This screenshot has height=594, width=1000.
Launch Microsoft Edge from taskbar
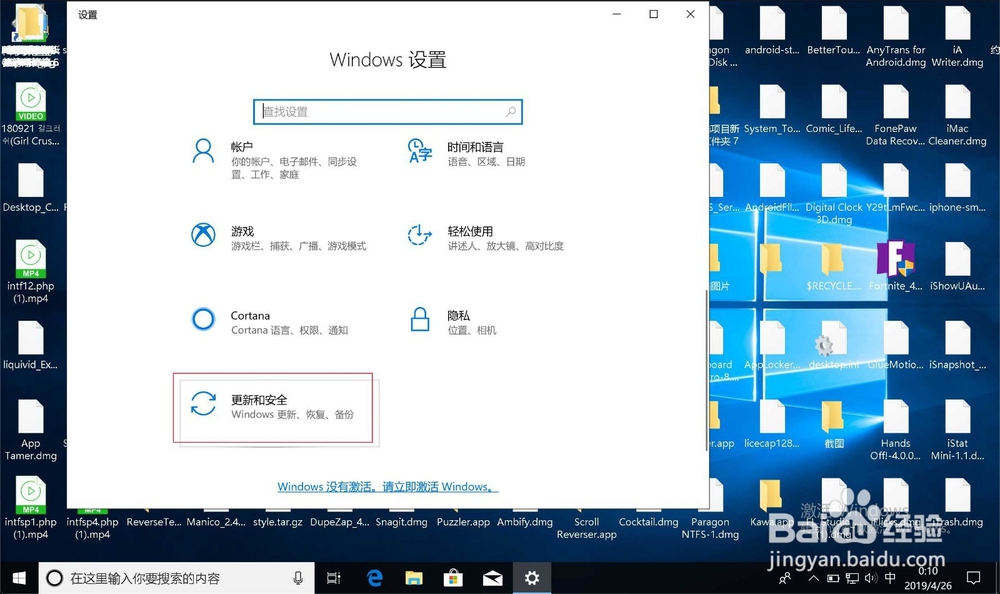(374, 578)
